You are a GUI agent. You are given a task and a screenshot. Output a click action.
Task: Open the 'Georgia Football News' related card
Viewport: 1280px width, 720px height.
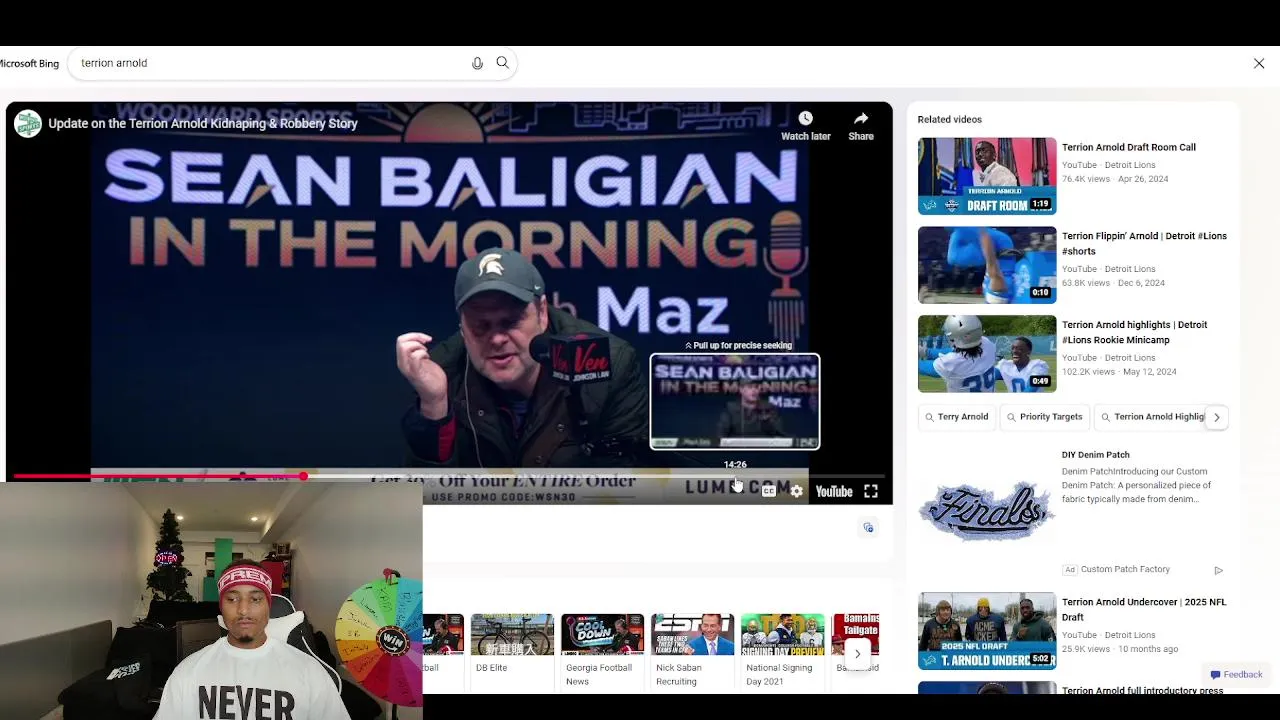click(x=602, y=651)
